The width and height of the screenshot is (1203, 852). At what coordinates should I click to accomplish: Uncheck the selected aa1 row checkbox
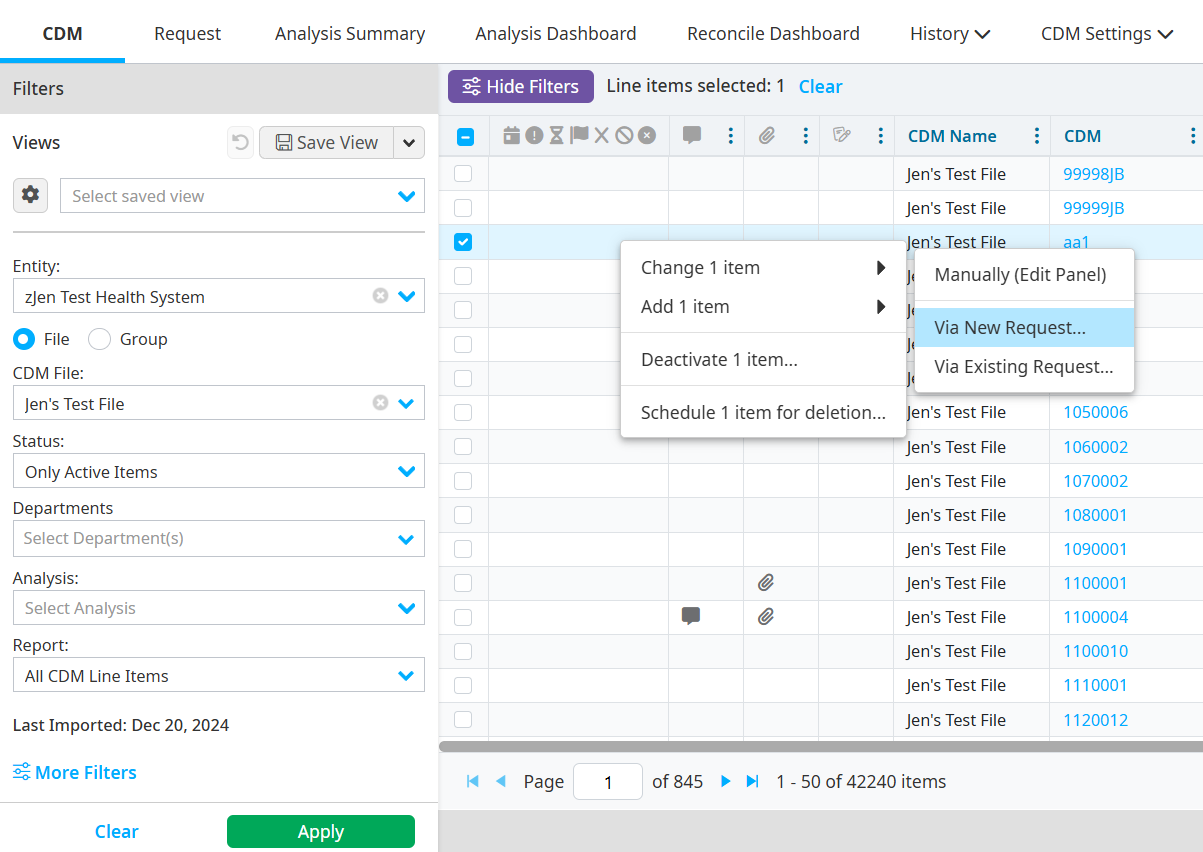coord(463,242)
